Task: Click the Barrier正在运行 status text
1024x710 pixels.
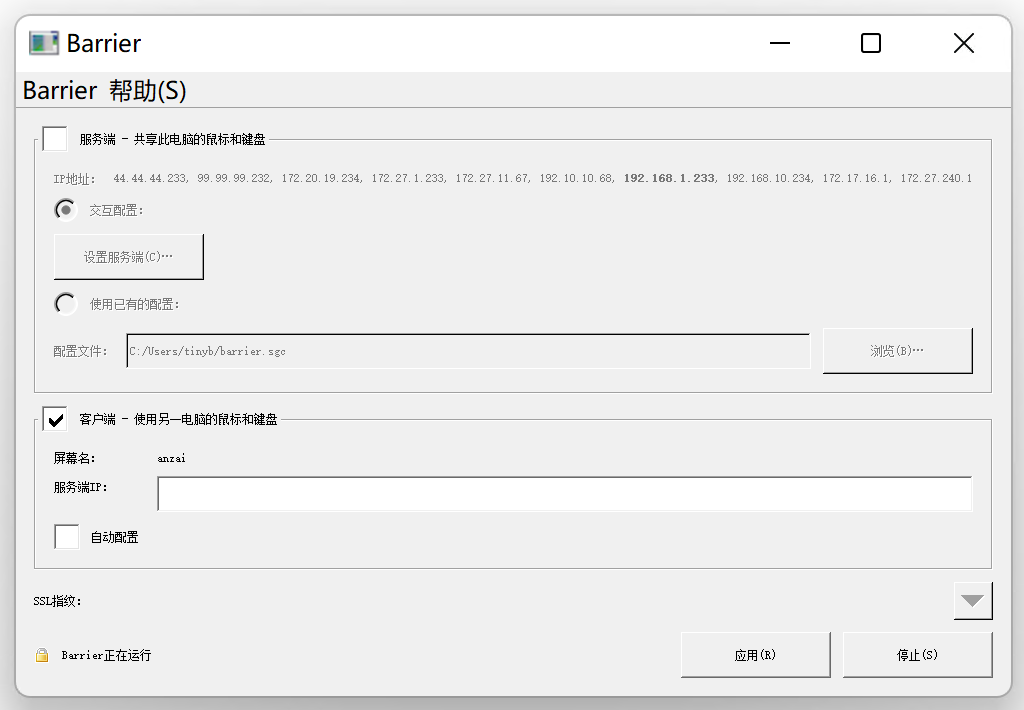Action: pyautogui.click(x=106, y=655)
